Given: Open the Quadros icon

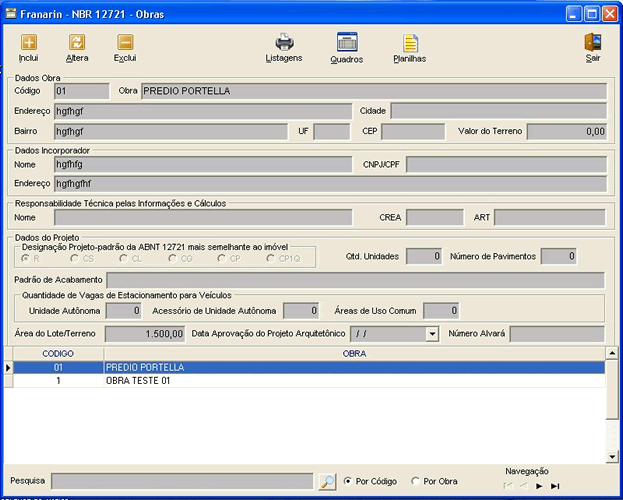Looking at the screenshot, I should pyautogui.click(x=347, y=42).
